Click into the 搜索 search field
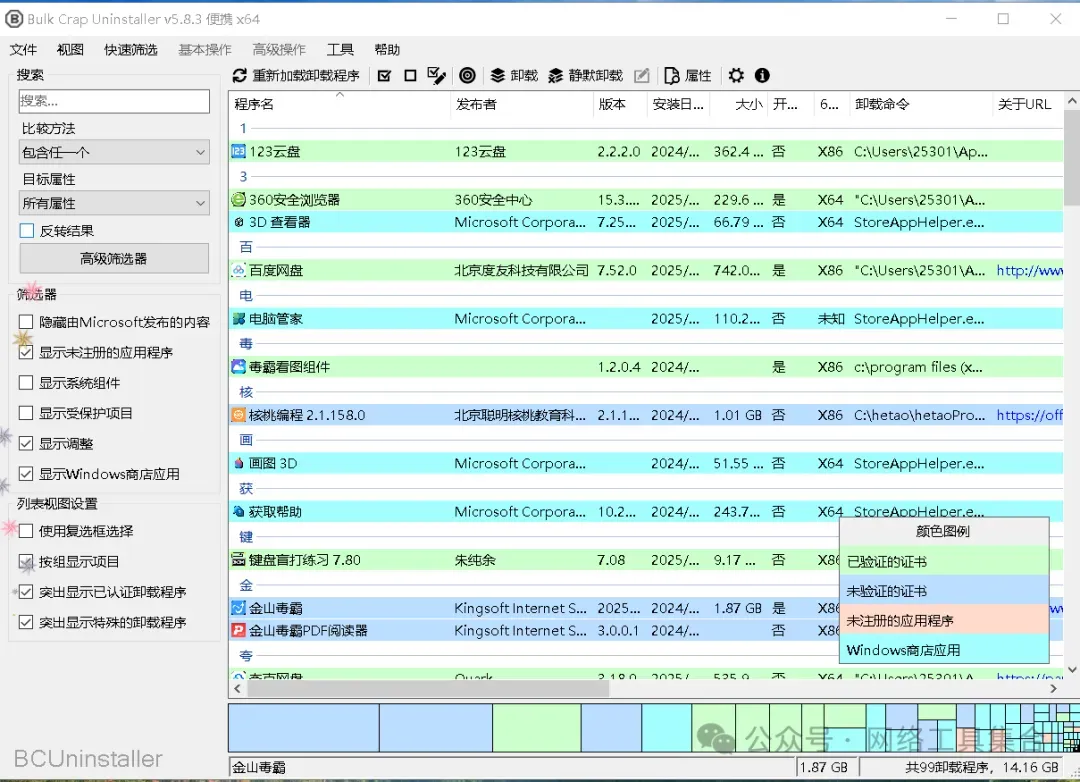The height and width of the screenshot is (782, 1080). tap(114, 101)
